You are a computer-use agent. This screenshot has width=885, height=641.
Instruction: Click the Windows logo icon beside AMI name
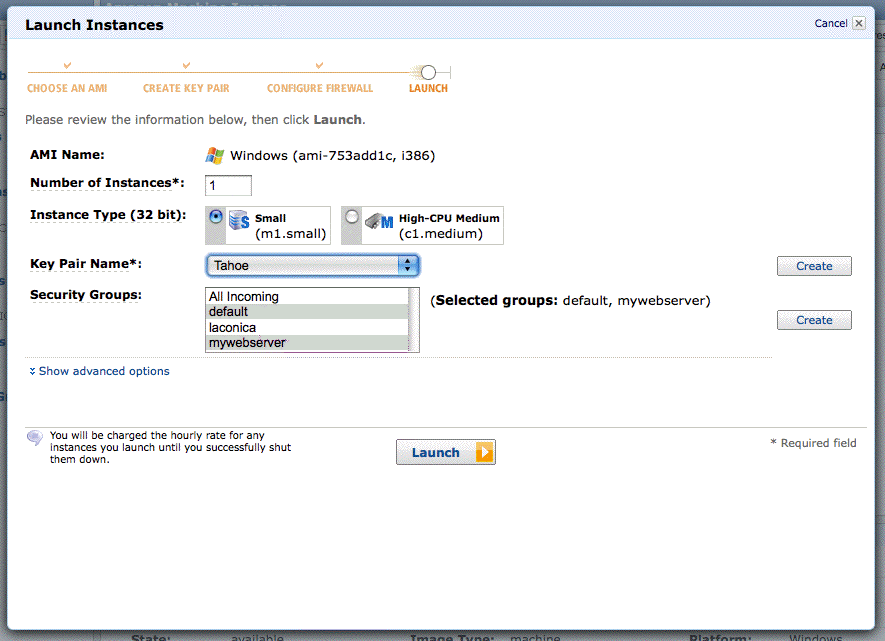(215, 155)
